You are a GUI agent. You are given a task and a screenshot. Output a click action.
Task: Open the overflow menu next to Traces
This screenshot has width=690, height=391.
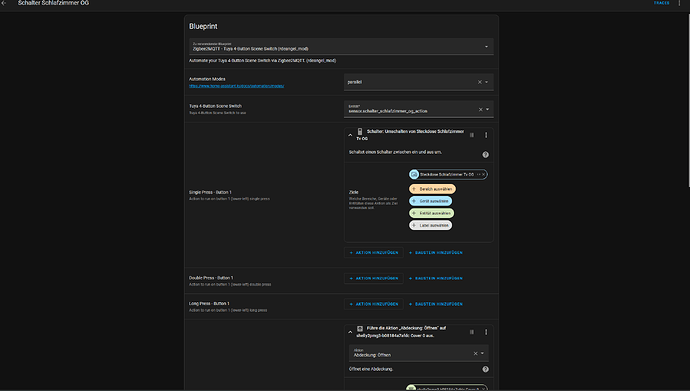pos(680,3)
